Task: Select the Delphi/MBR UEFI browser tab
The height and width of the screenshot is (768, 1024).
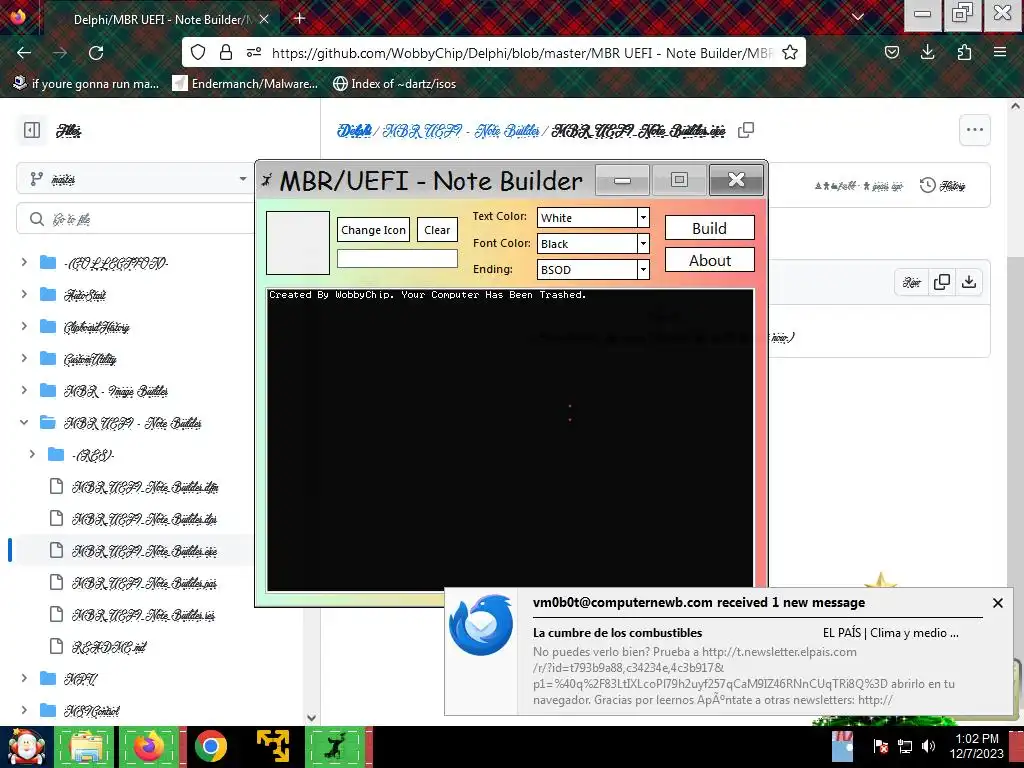Action: coord(161,19)
